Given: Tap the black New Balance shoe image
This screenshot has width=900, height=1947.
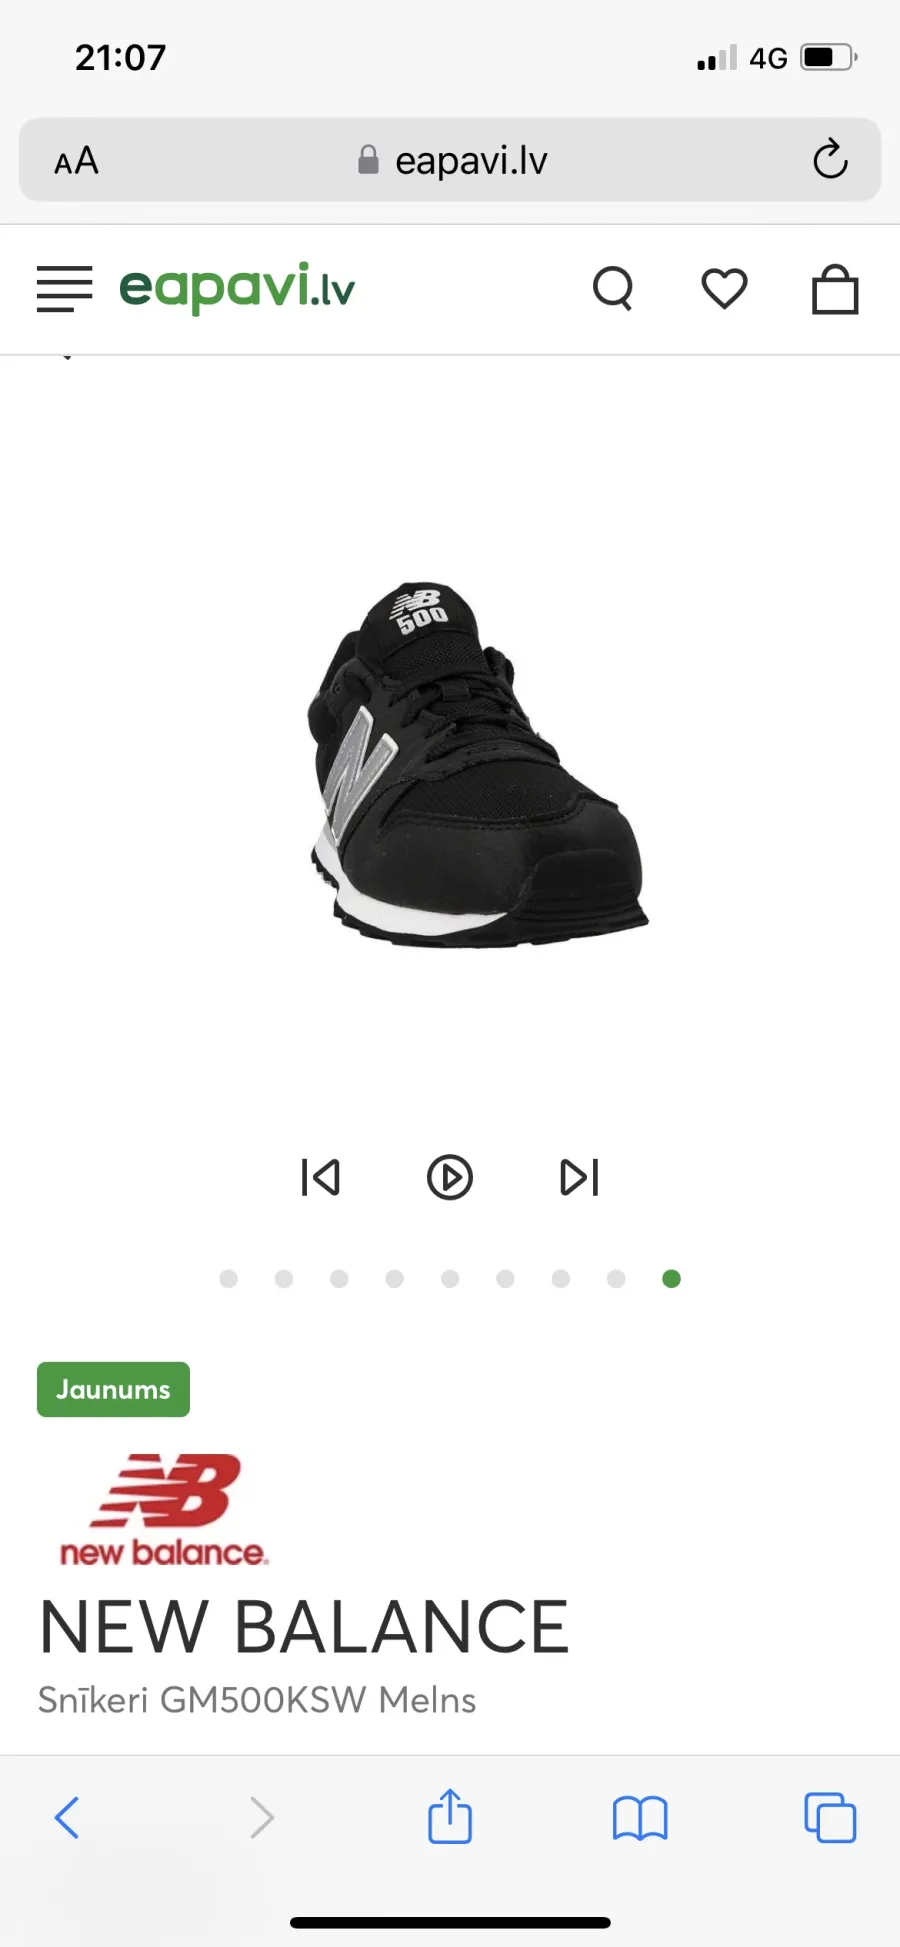Looking at the screenshot, I should coord(477,765).
